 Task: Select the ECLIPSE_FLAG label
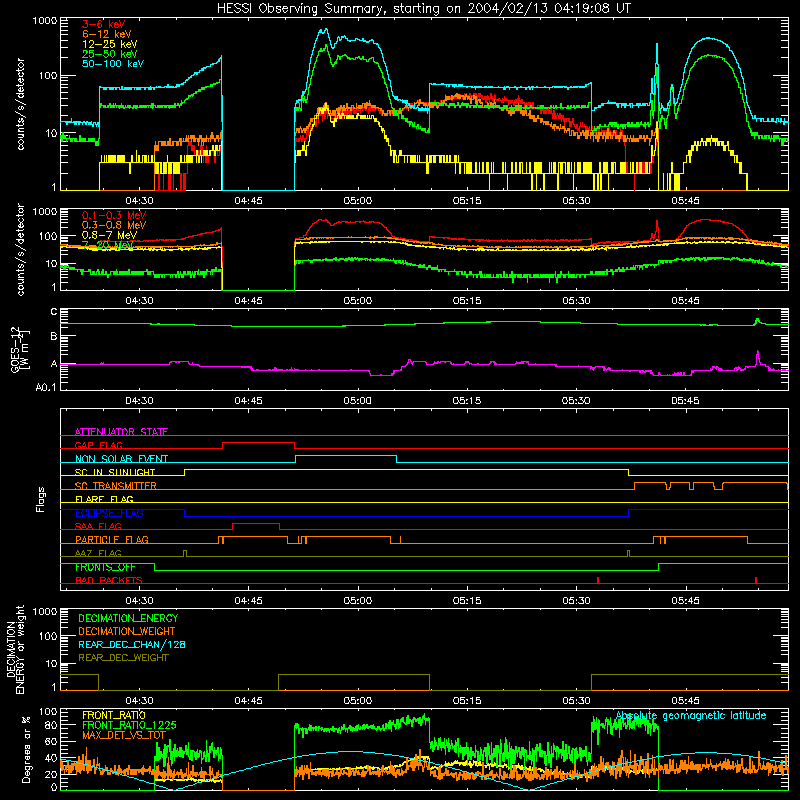(109, 513)
